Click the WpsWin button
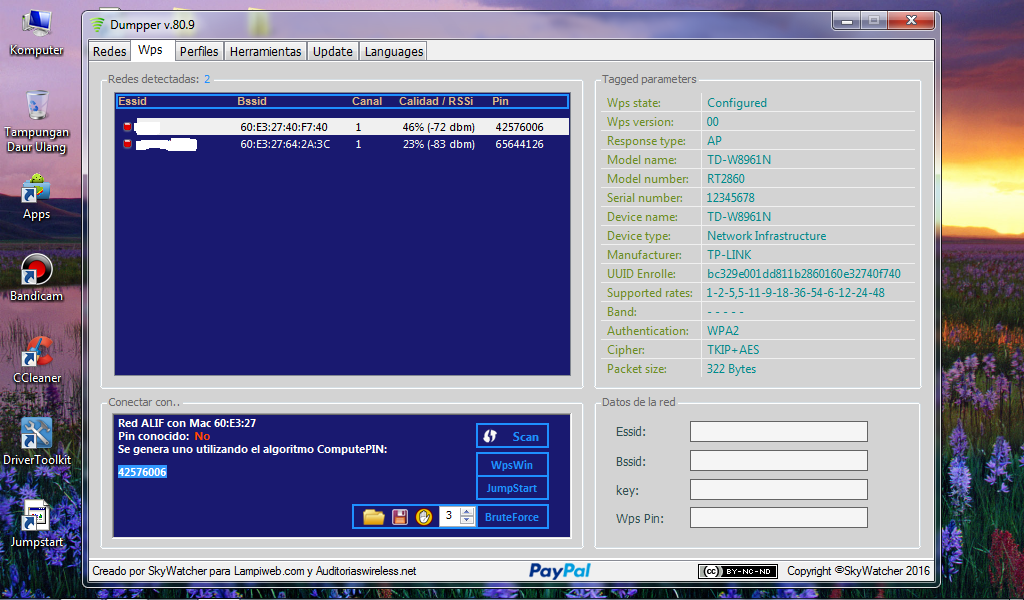This screenshot has width=1024, height=600. coord(512,465)
